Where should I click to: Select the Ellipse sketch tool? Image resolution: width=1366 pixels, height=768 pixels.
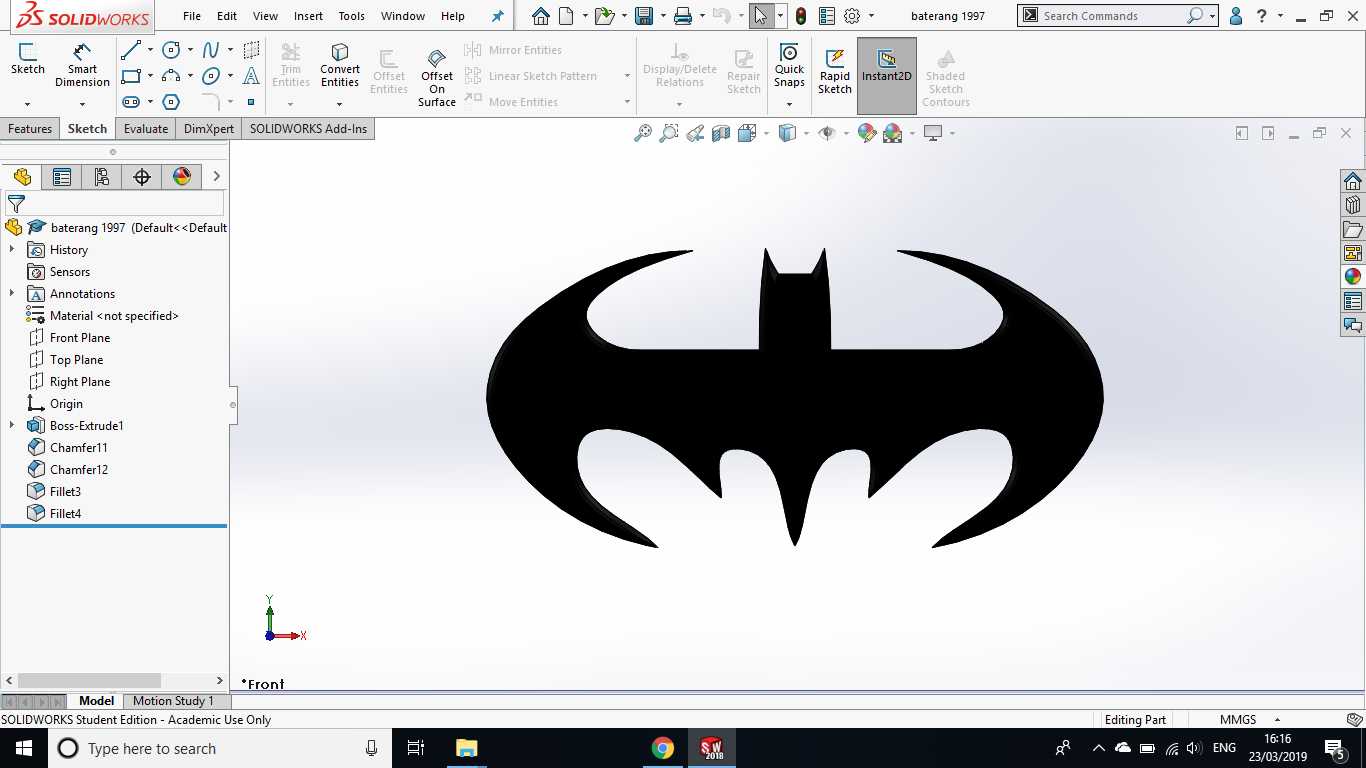211,76
